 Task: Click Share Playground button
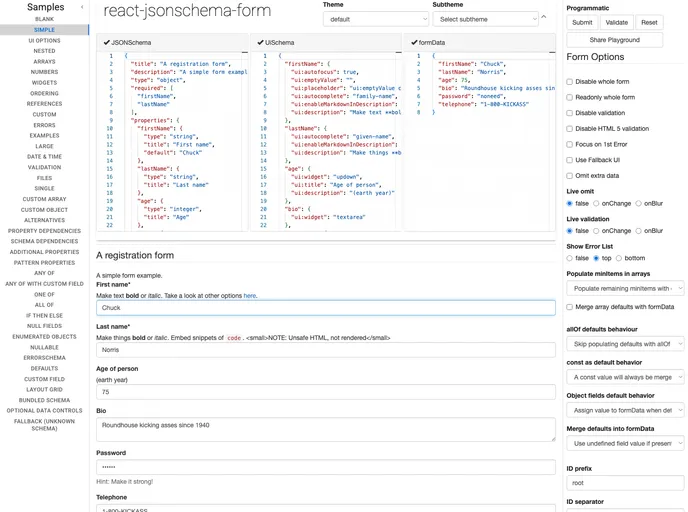point(614,40)
